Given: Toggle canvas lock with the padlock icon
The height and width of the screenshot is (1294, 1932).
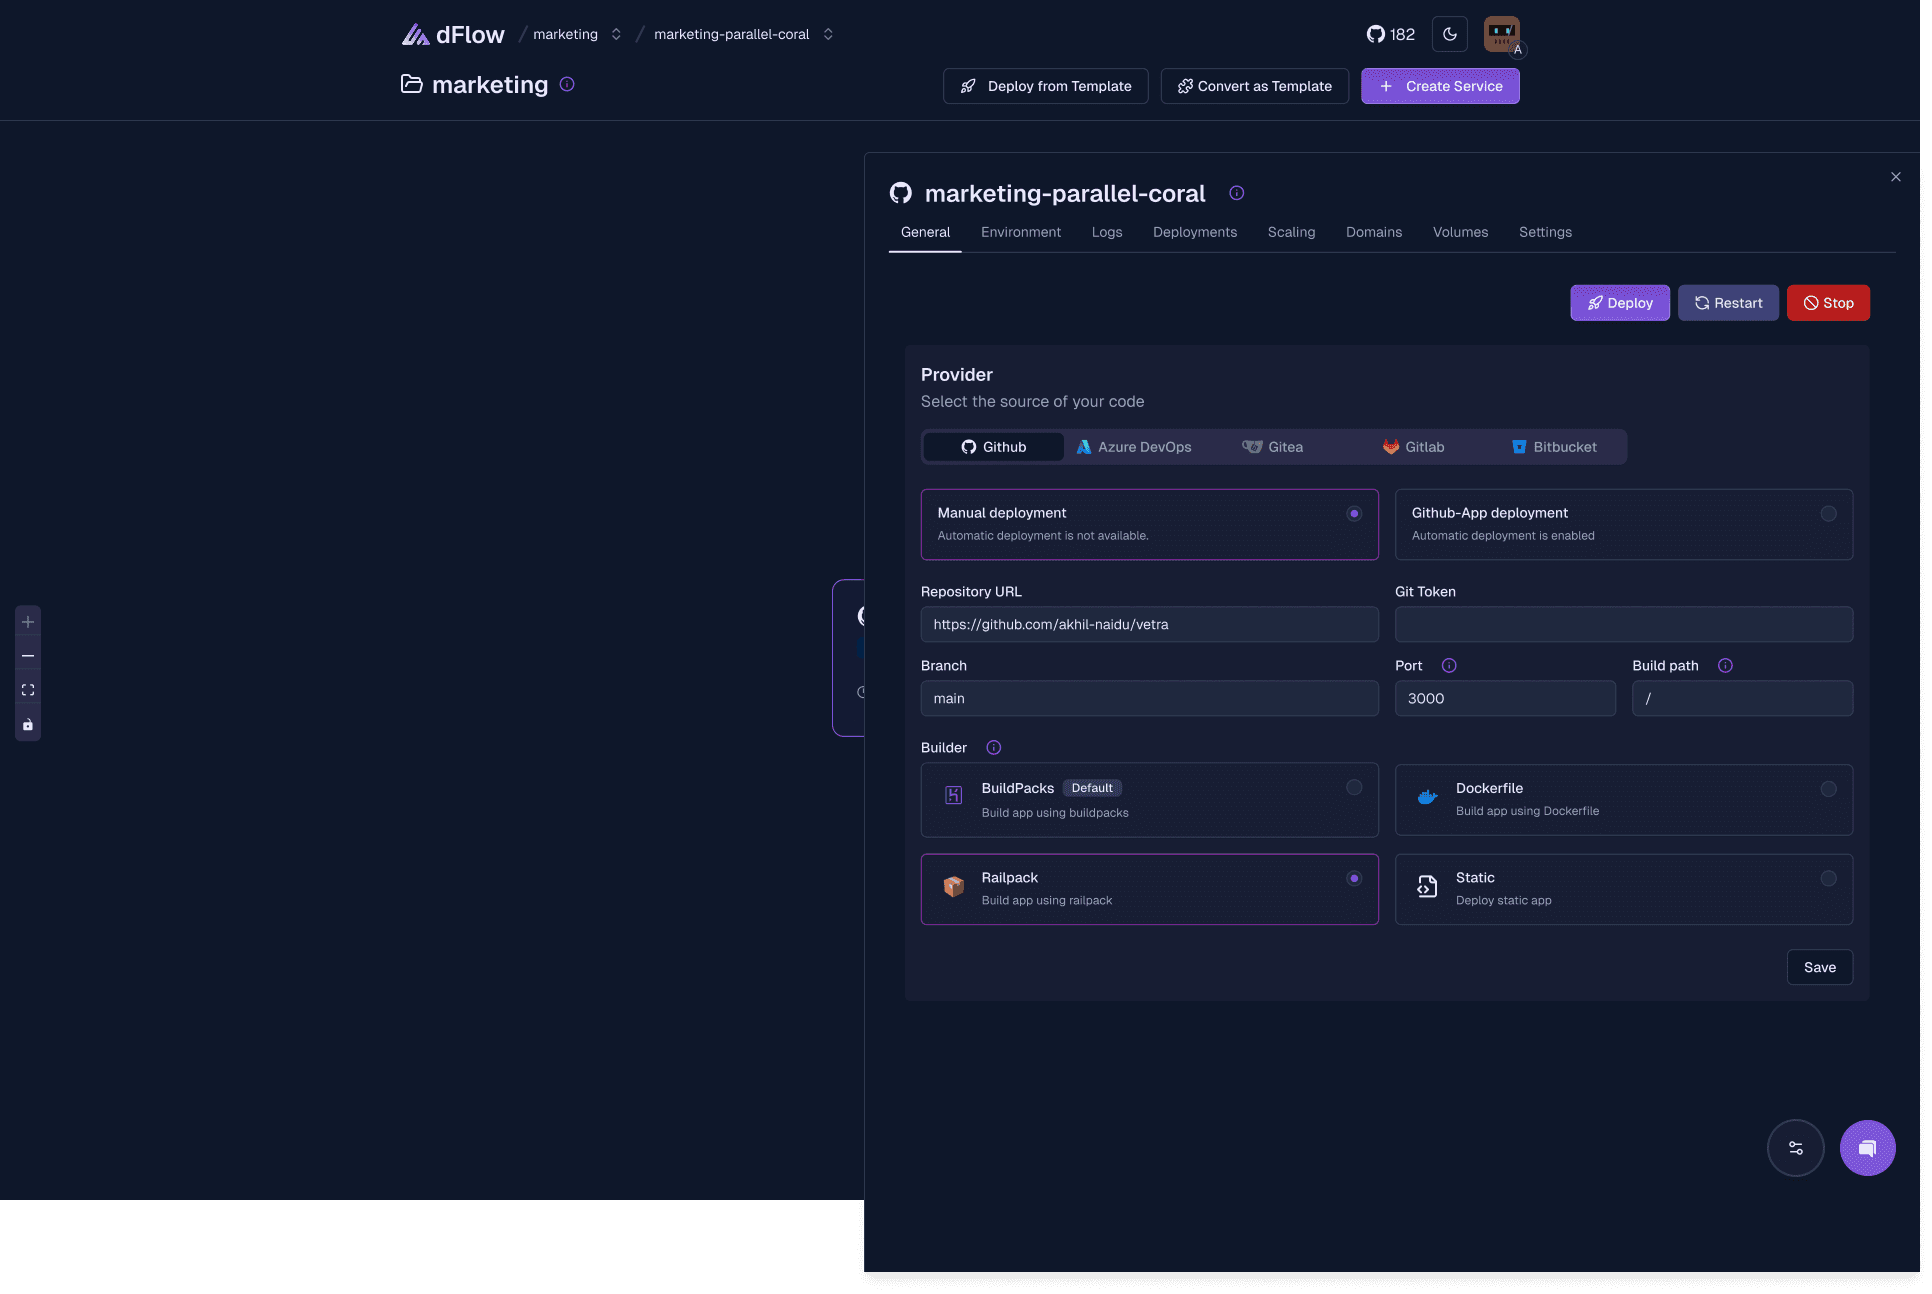Looking at the screenshot, I should (27, 723).
